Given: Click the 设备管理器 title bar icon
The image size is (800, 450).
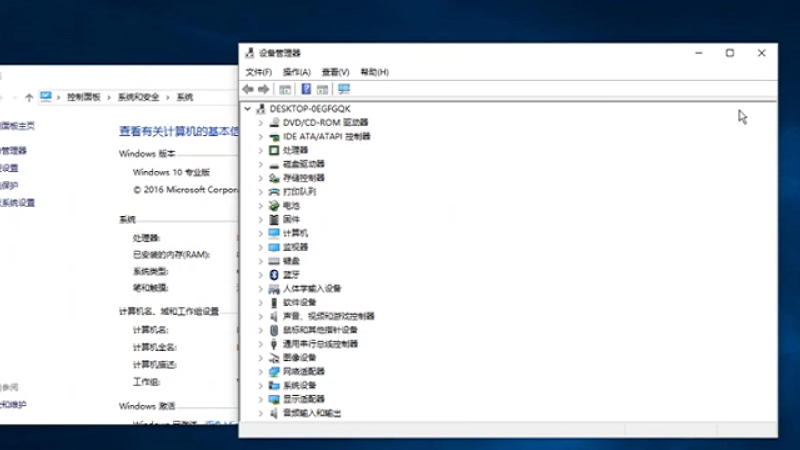Looking at the screenshot, I should pyautogui.click(x=249, y=53).
